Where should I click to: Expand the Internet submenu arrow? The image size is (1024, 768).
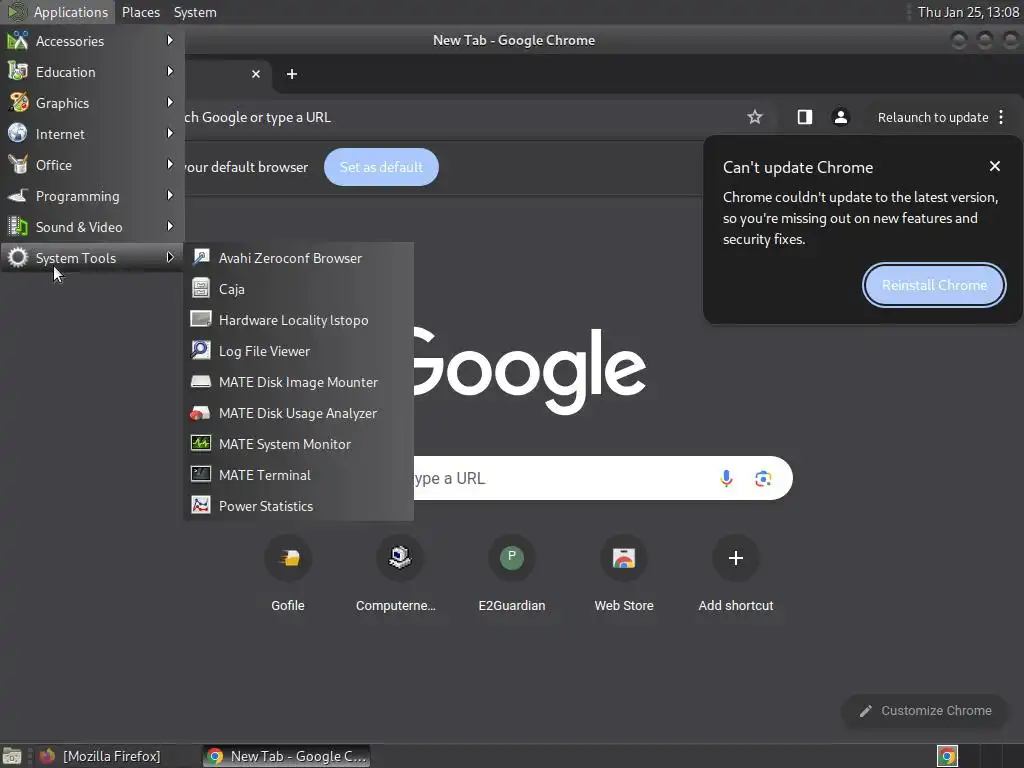pos(170,133)
